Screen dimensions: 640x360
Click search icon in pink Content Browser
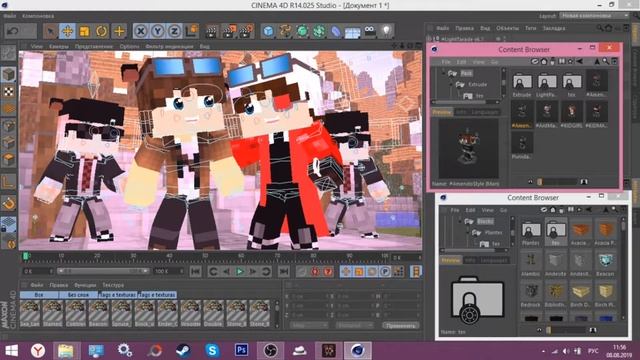click(x=605, y=62)
